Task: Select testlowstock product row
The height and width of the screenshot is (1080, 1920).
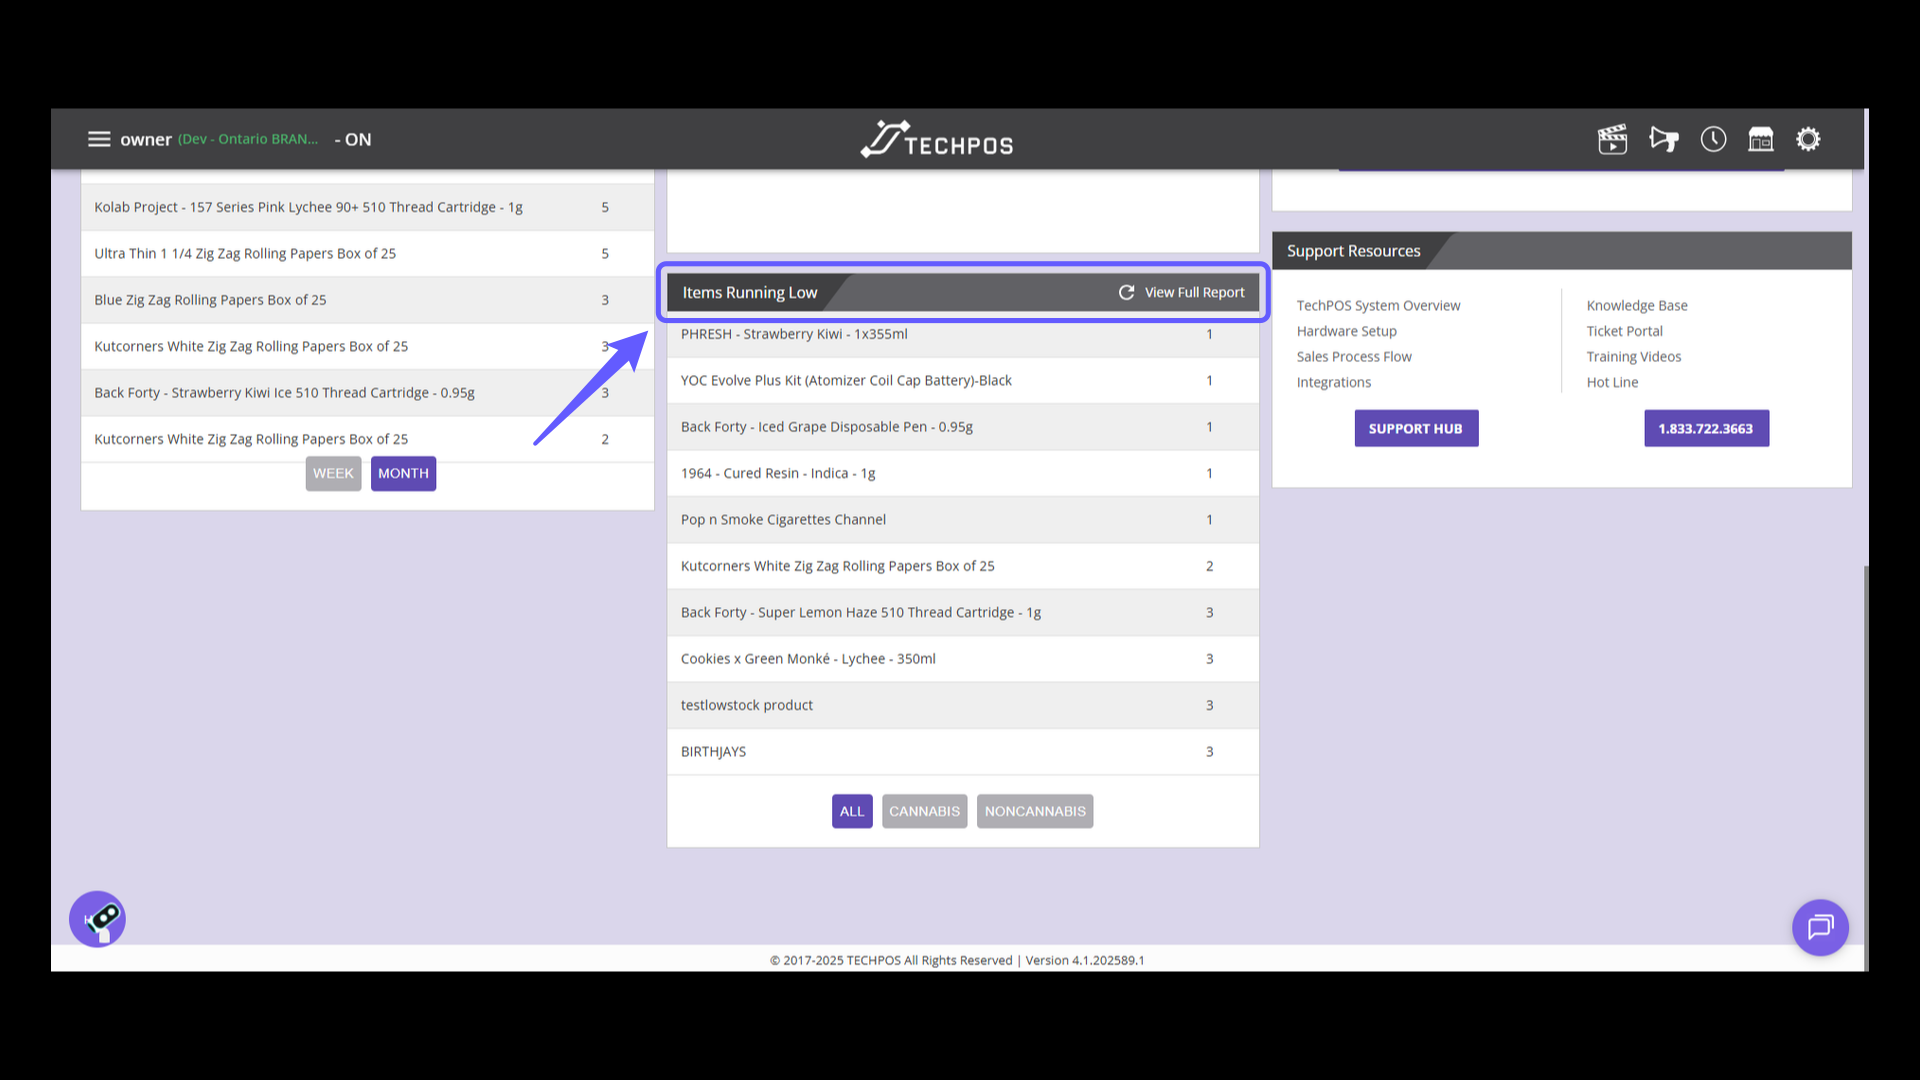Action: [962, 705]
